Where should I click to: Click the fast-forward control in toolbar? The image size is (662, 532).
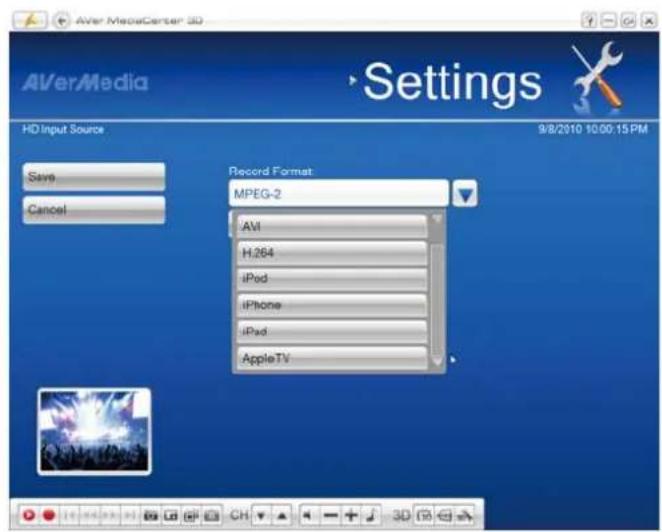tap(110, 516)
